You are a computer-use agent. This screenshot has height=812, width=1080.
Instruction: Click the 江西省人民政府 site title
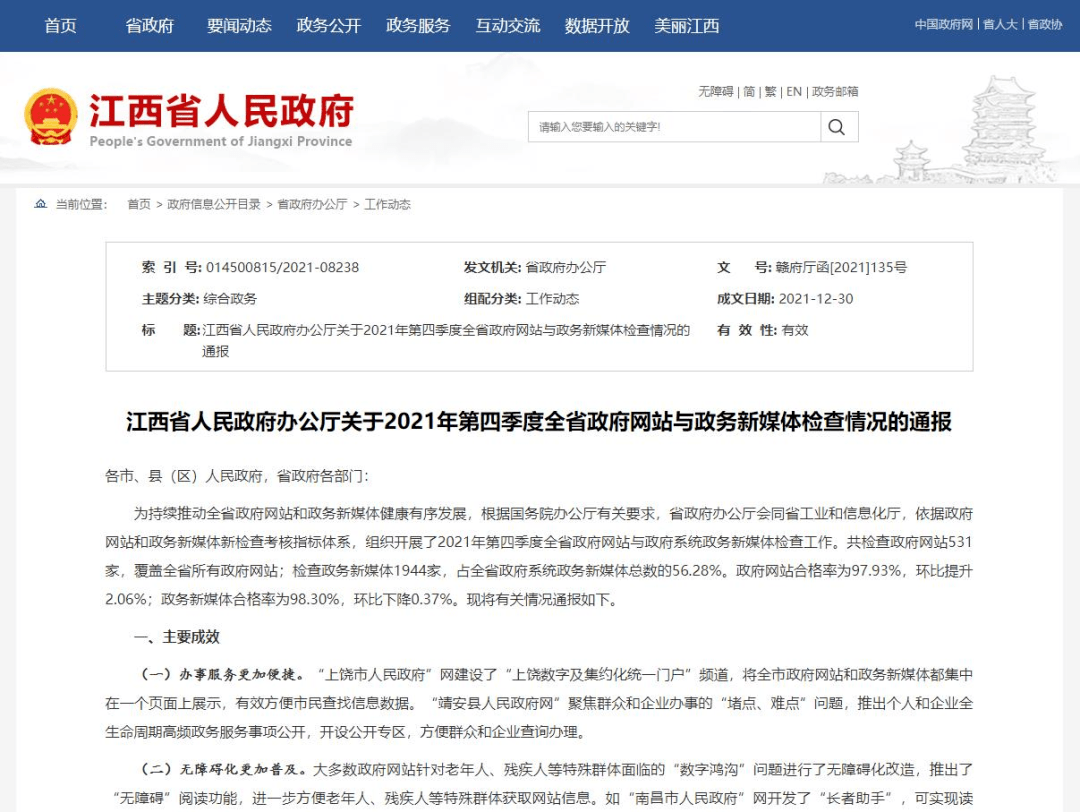221,110
